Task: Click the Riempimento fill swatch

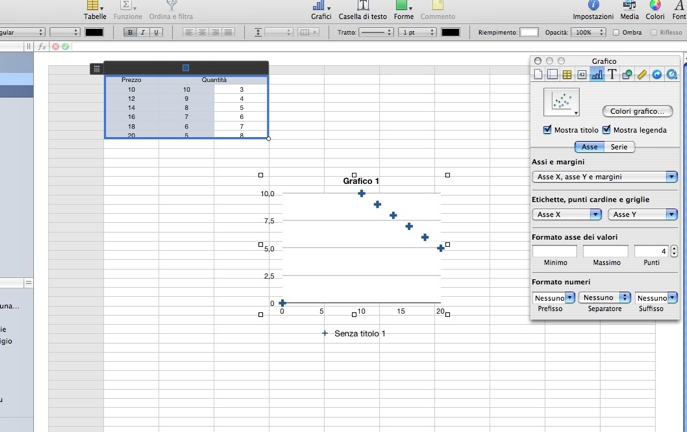Action: point(529,32)
